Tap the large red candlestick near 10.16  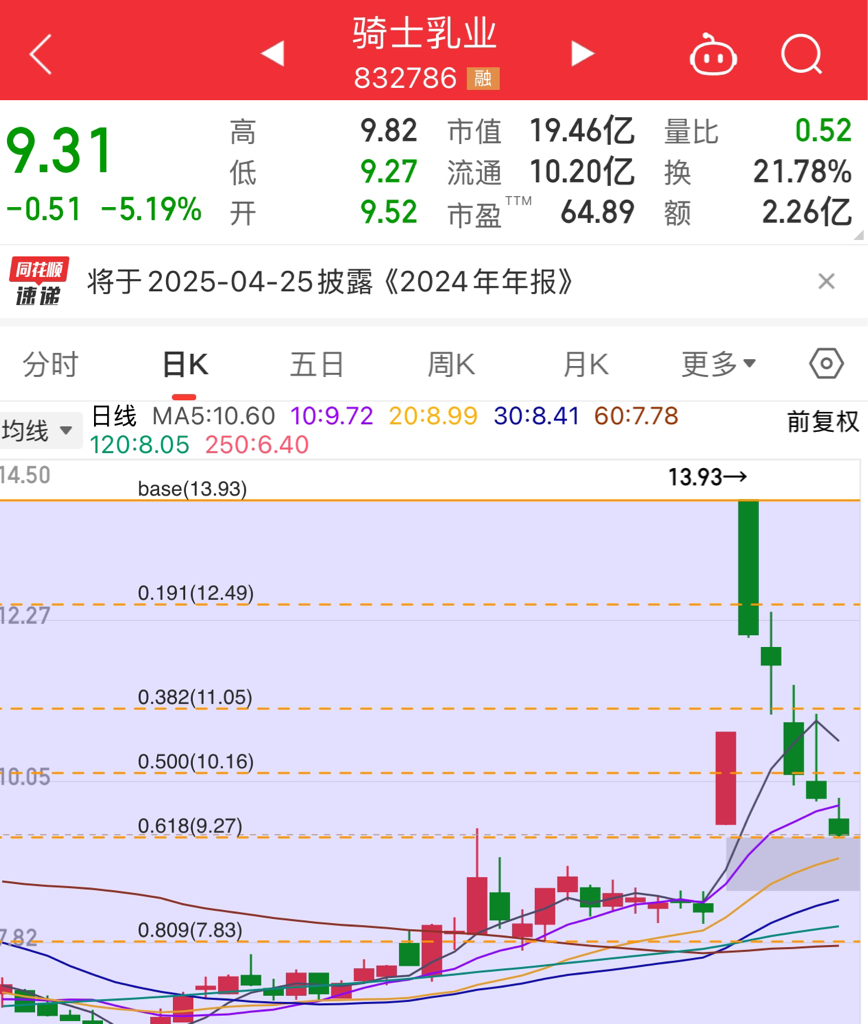point(726,778)
